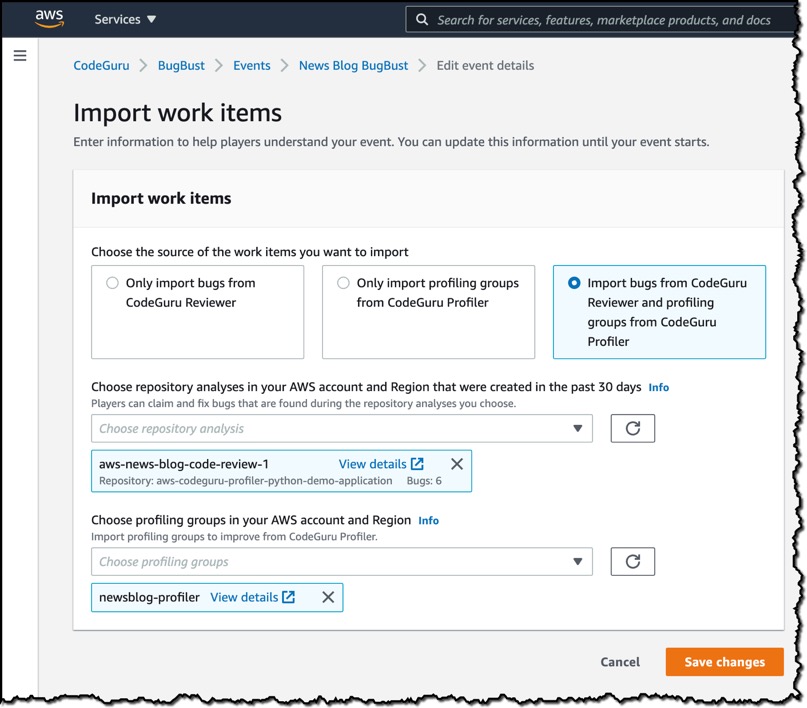Expand Choose profiling groups dropdown
The width and height of the screenshot is (807, 708).
point(342,561)
